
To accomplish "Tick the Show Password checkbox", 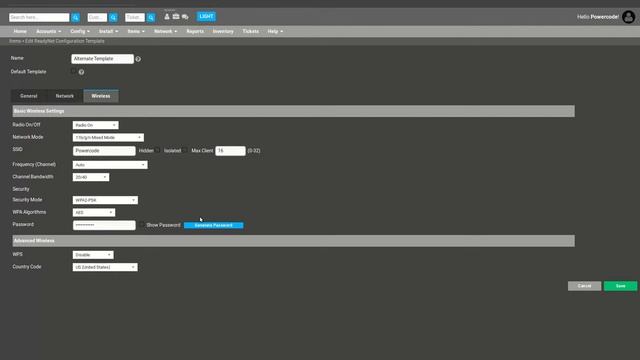I will click(x=141, y=224).
